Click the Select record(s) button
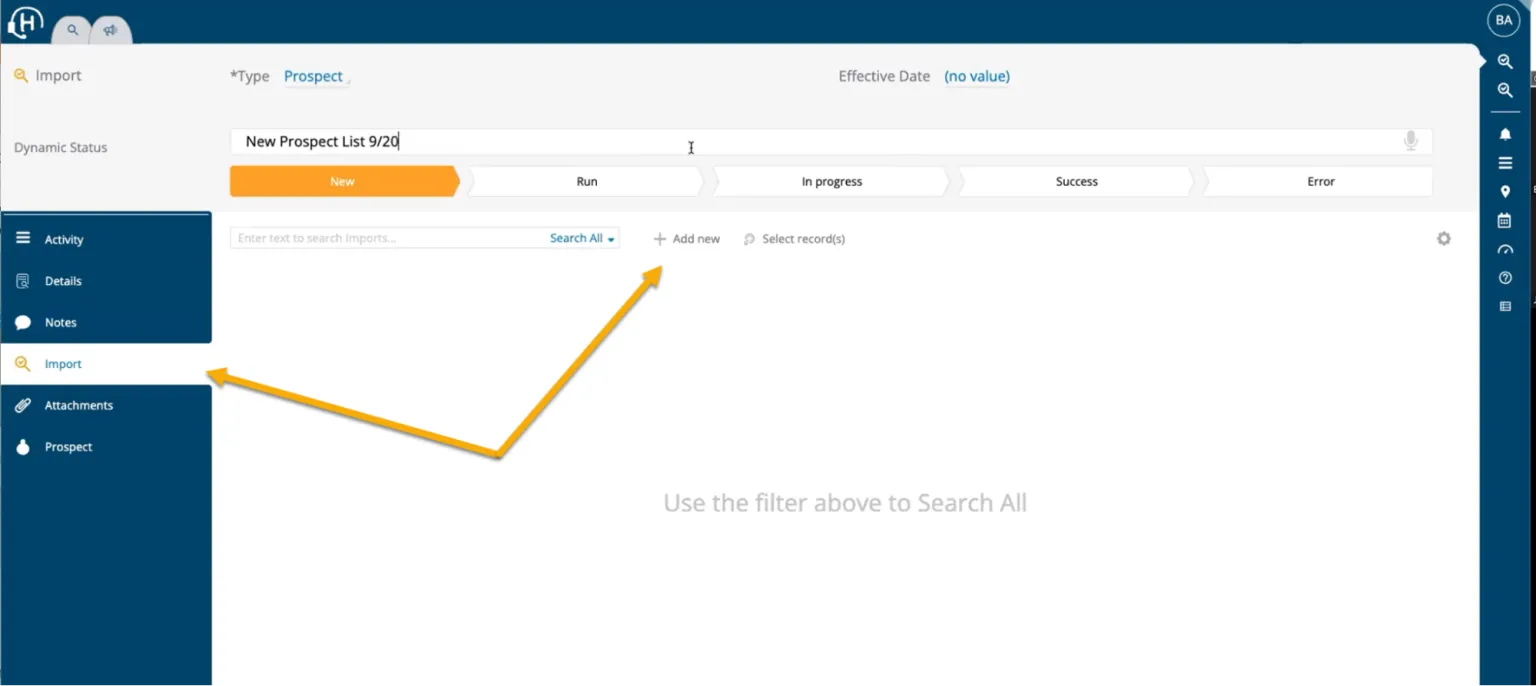Viewport: 1536px width, 686px height. 795,239
